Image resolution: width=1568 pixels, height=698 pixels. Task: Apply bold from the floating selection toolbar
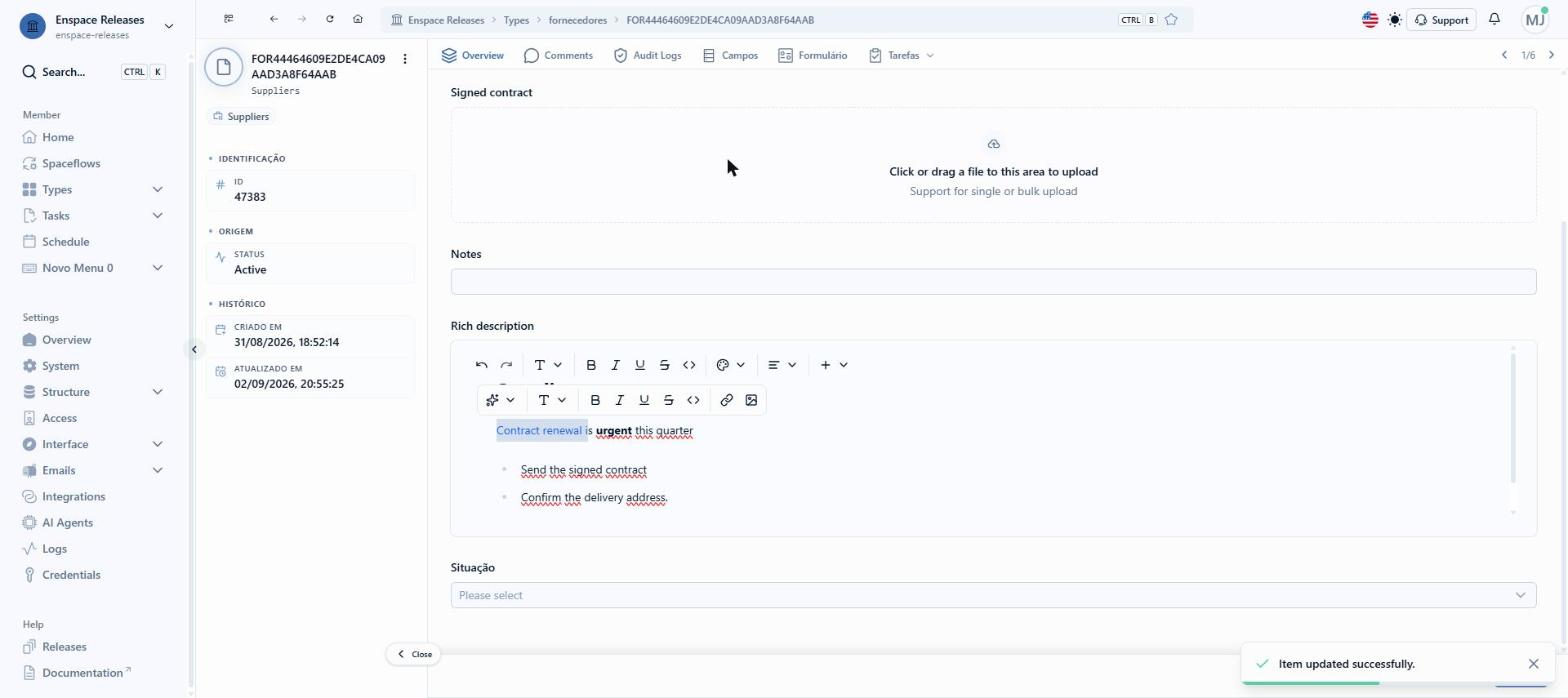[595, 400]
